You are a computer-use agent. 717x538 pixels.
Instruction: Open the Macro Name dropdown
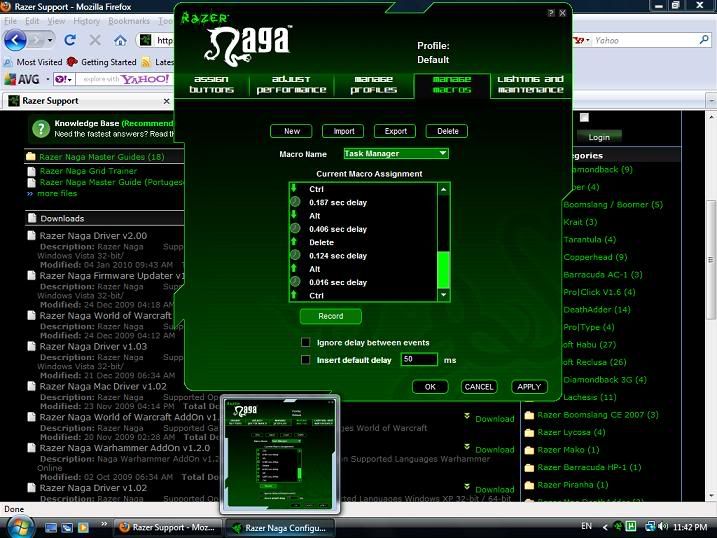click(x=443, y=154)
